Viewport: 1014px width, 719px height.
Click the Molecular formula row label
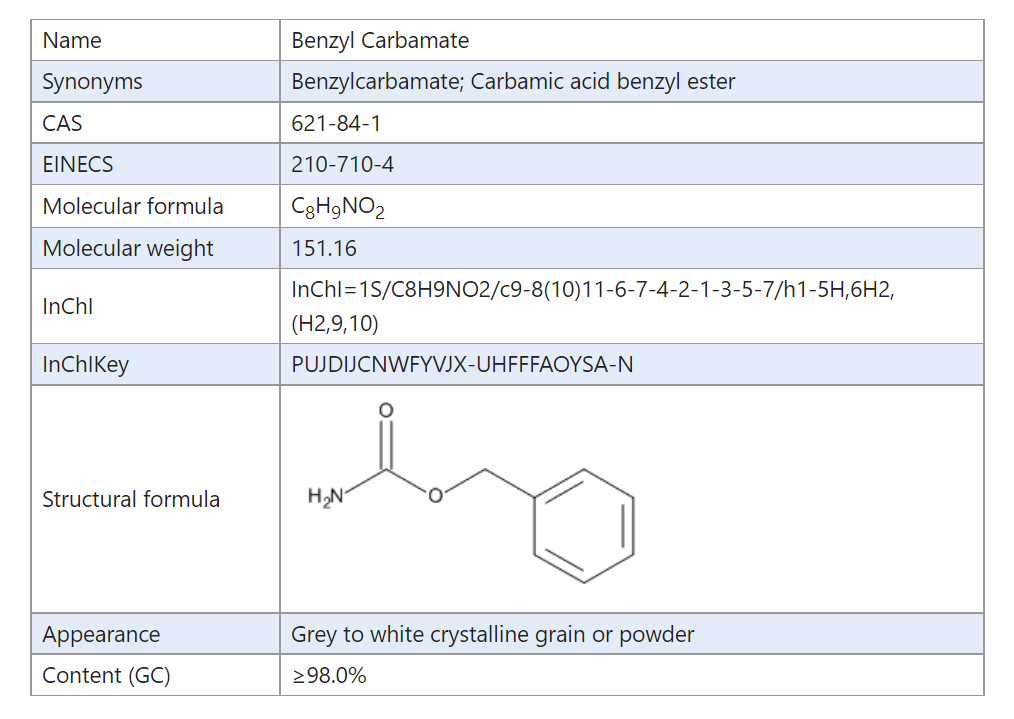133,207
